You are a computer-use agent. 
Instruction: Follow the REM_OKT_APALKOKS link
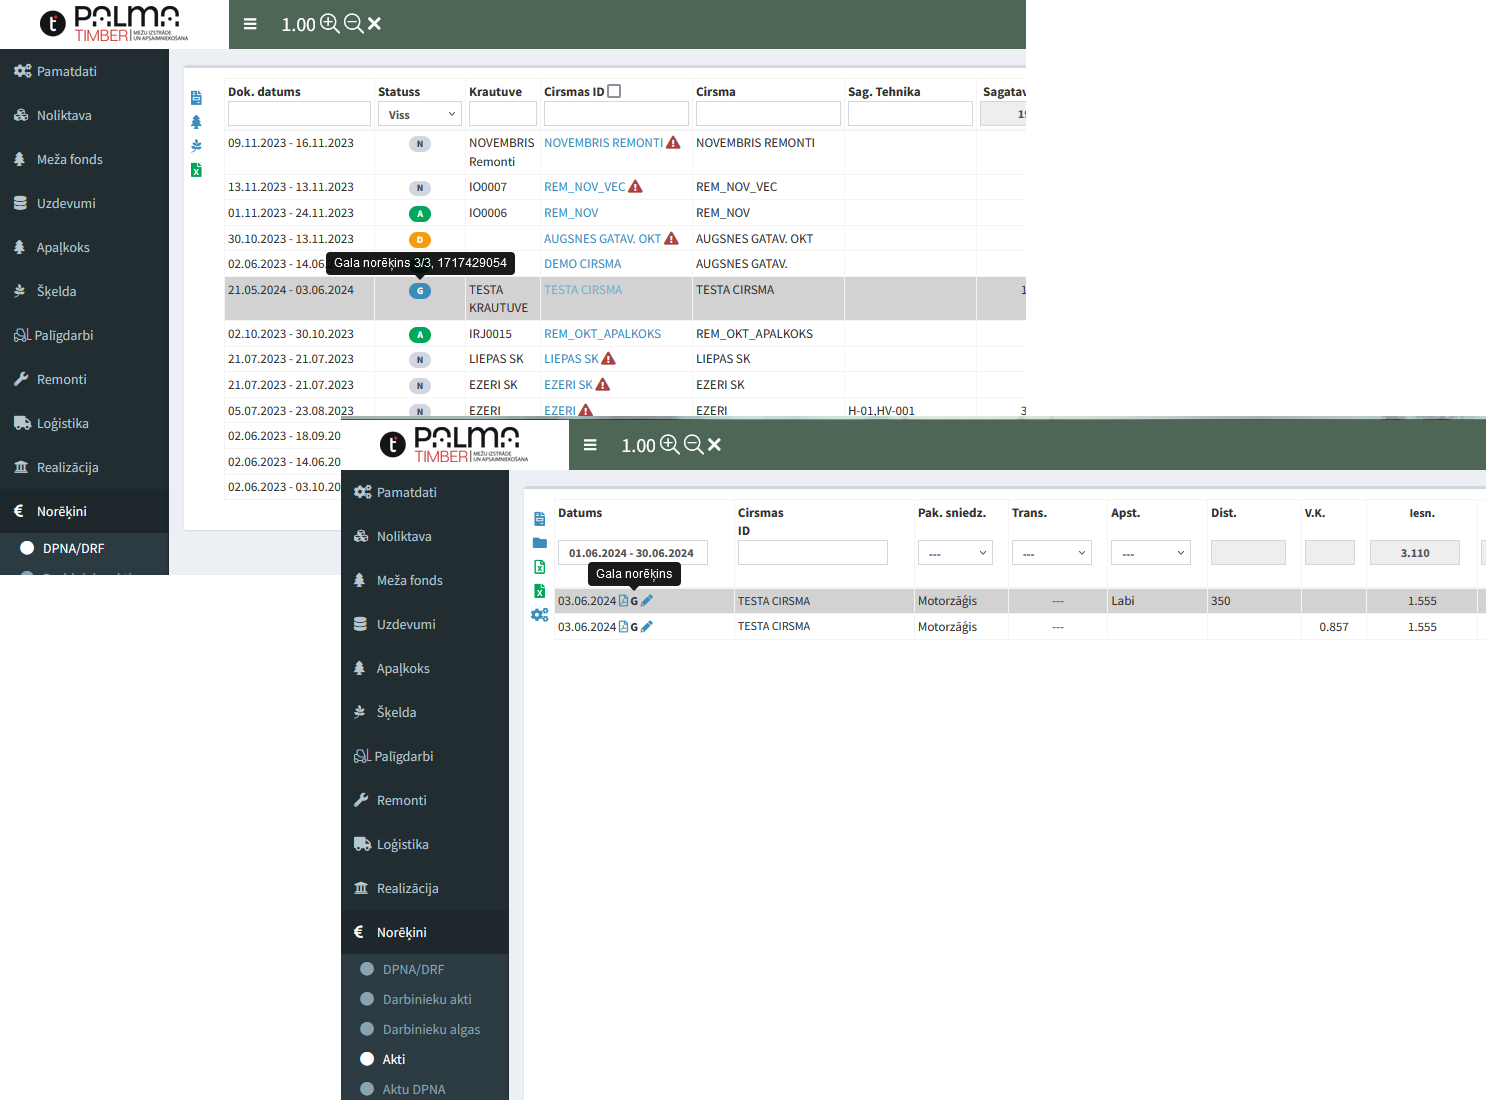602,334
